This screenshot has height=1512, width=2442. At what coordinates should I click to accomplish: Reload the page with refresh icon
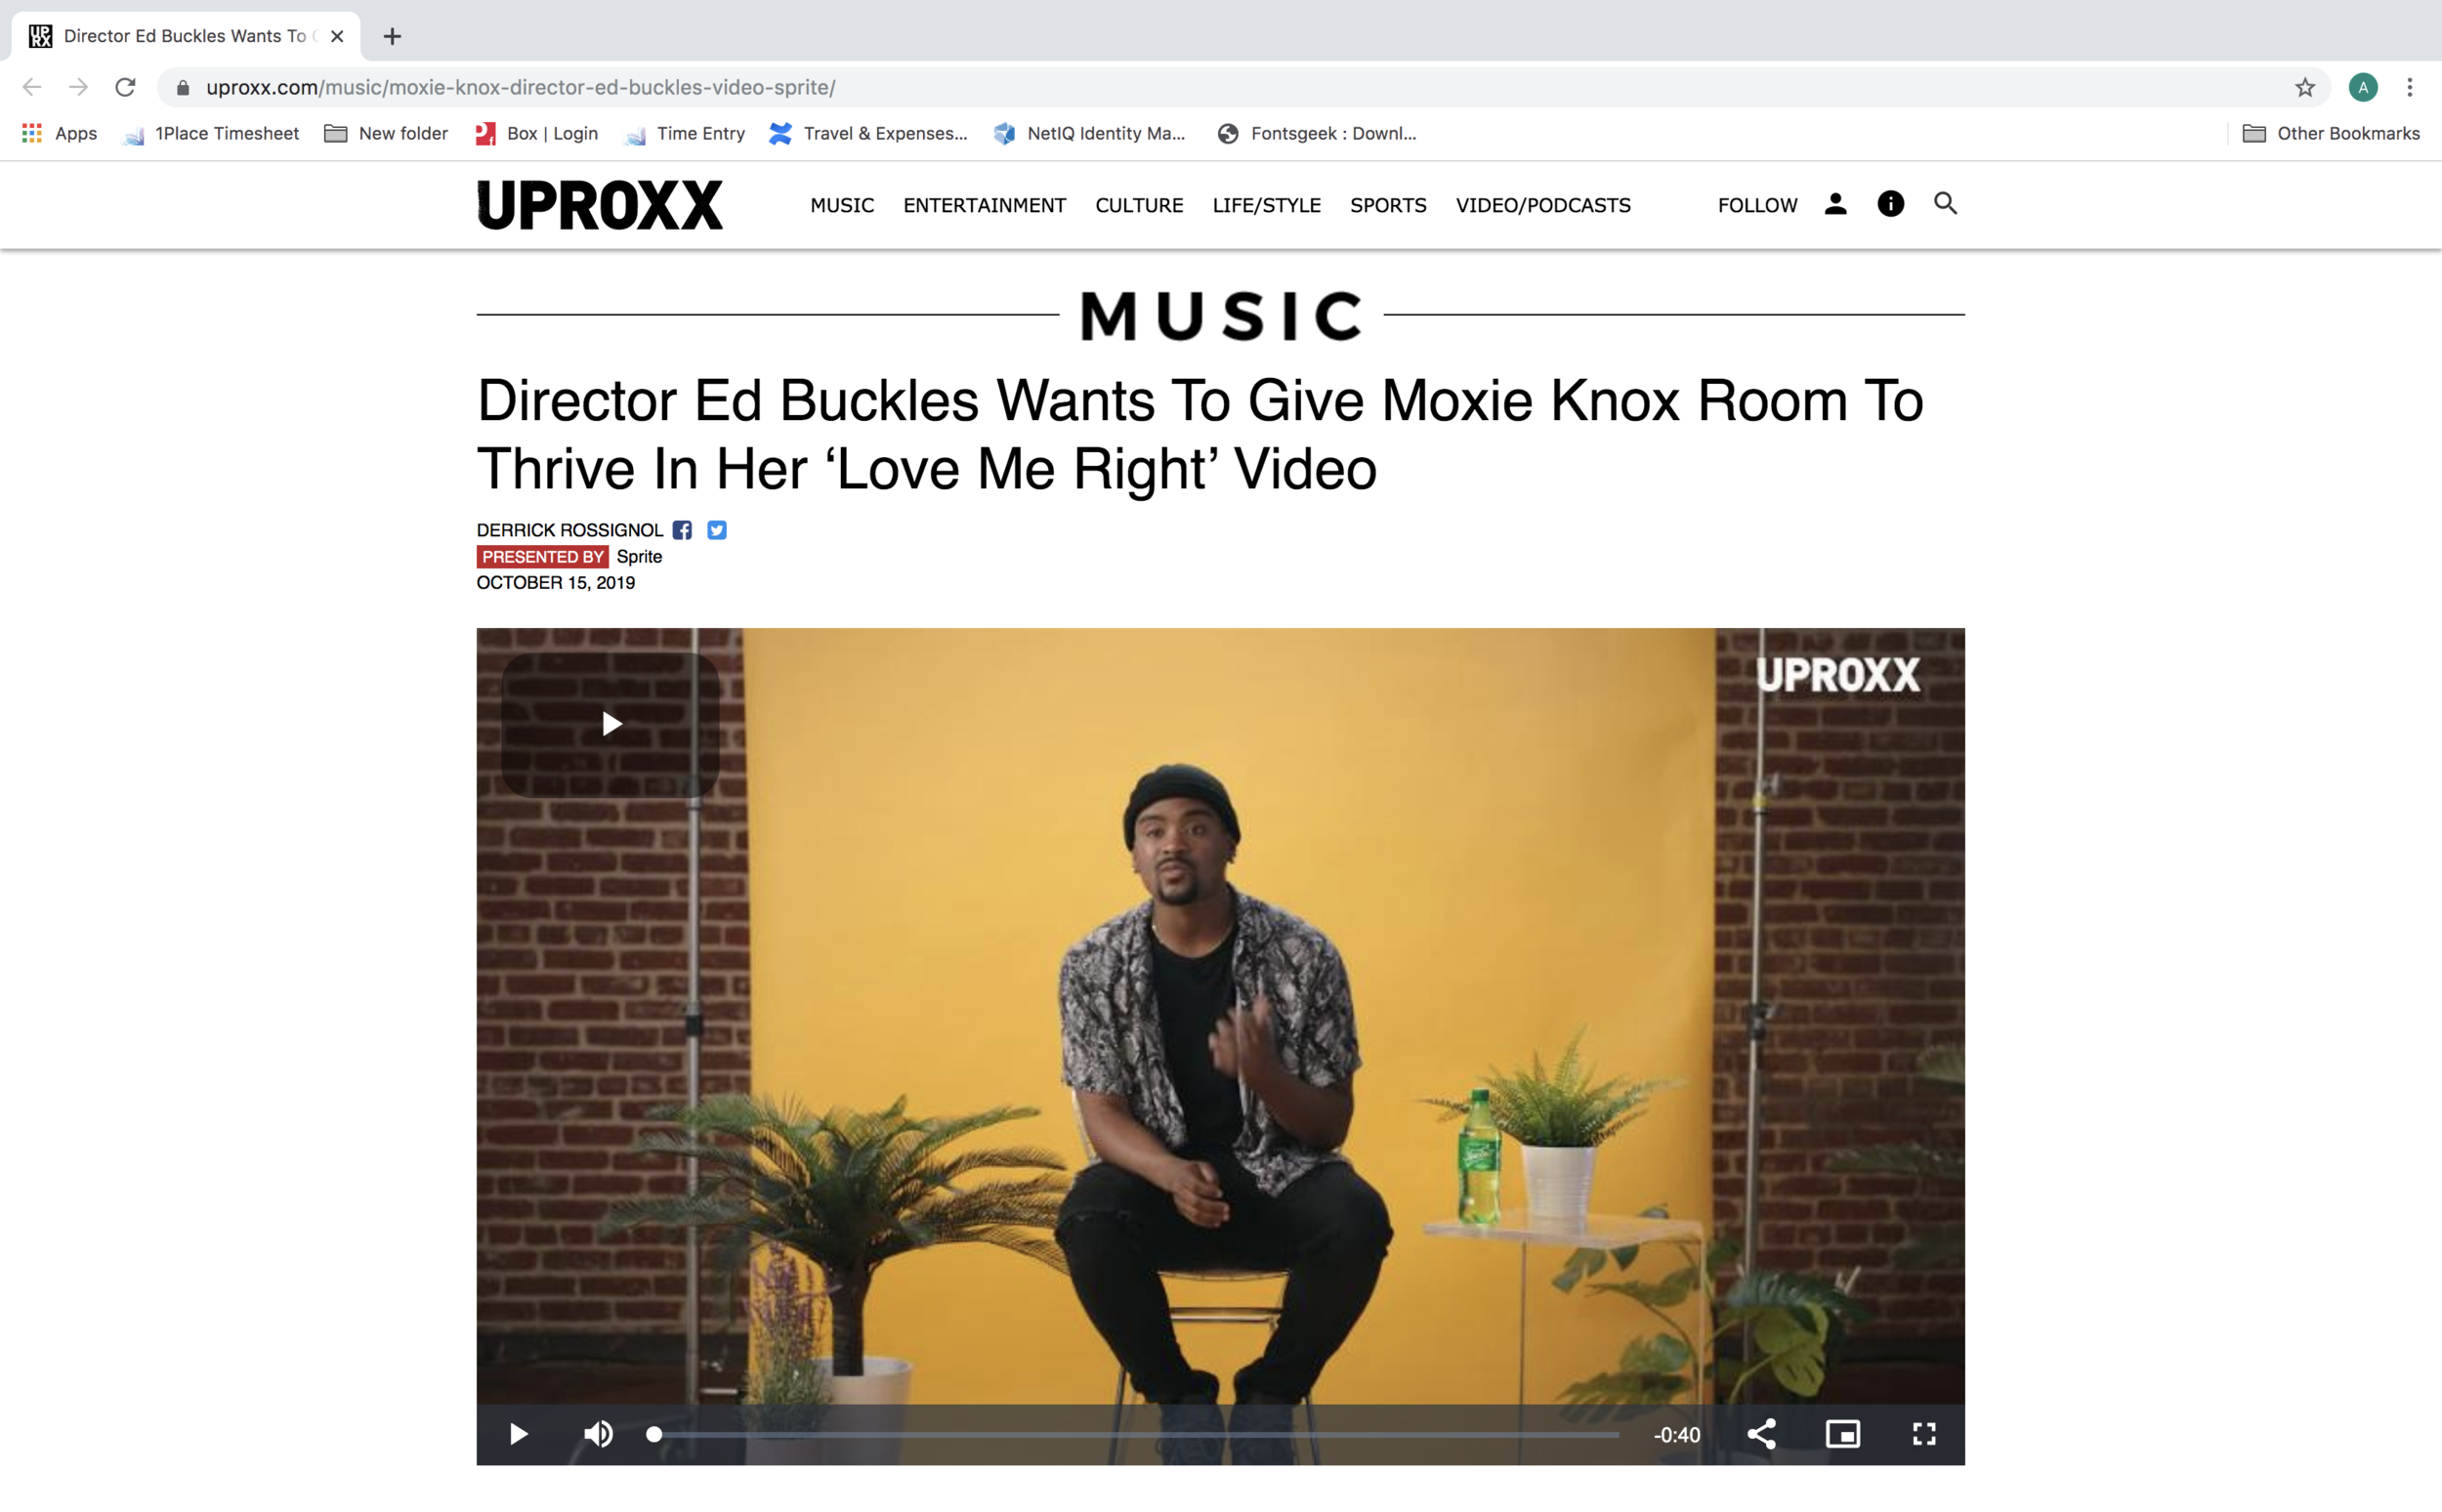[x=125, y=88]
